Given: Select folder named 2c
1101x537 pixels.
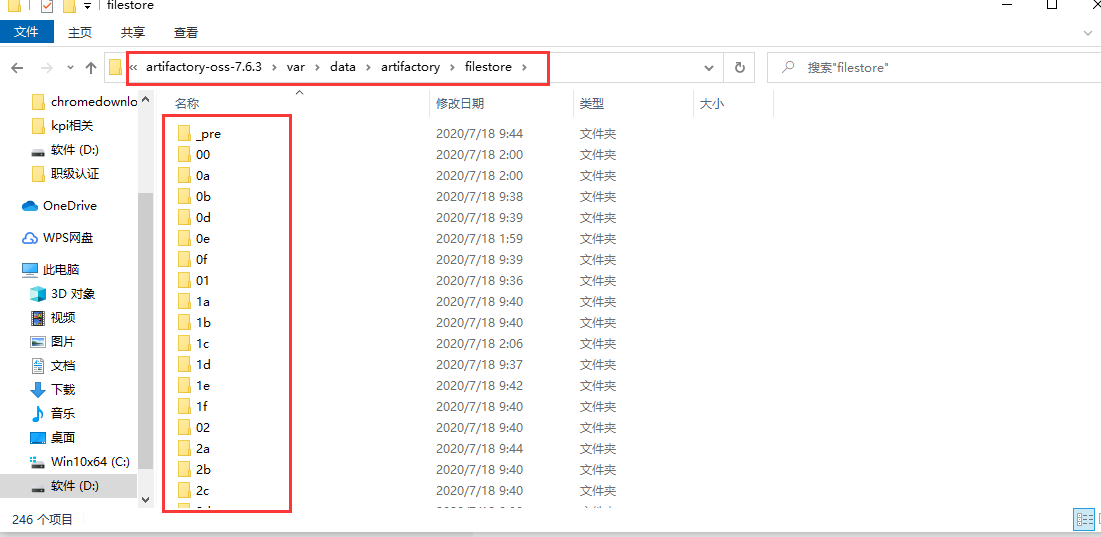Looking at the screenshot, I should click(x=202, y=491).
